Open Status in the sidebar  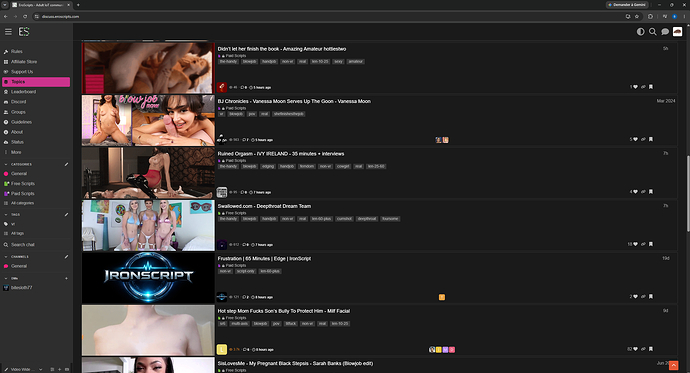36,142
